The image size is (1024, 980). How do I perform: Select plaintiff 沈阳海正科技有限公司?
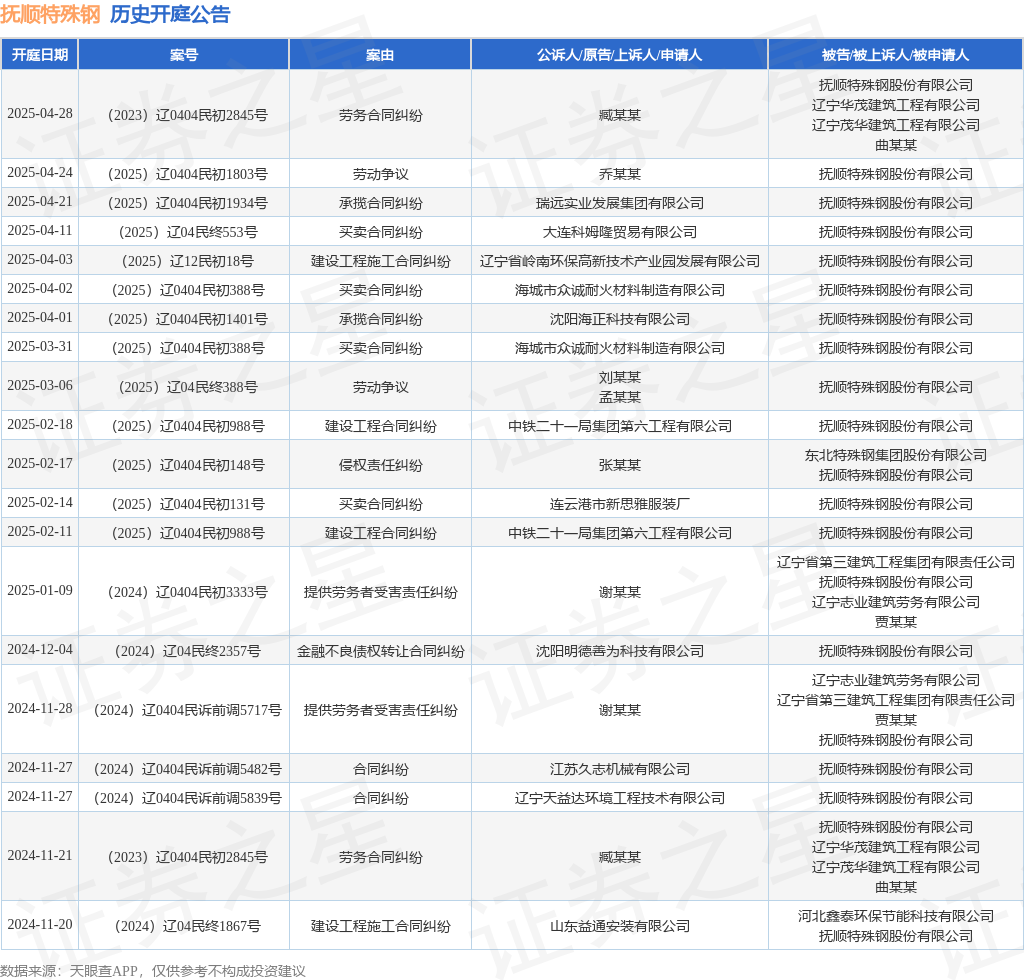620,319
